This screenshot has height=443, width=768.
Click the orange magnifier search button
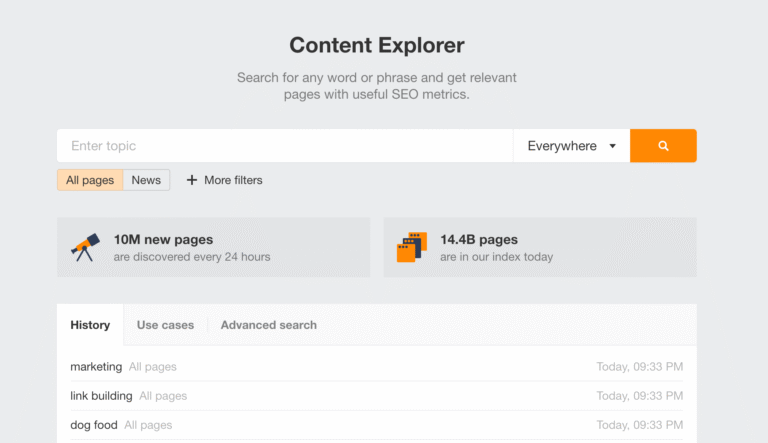(x=663, y=146)
